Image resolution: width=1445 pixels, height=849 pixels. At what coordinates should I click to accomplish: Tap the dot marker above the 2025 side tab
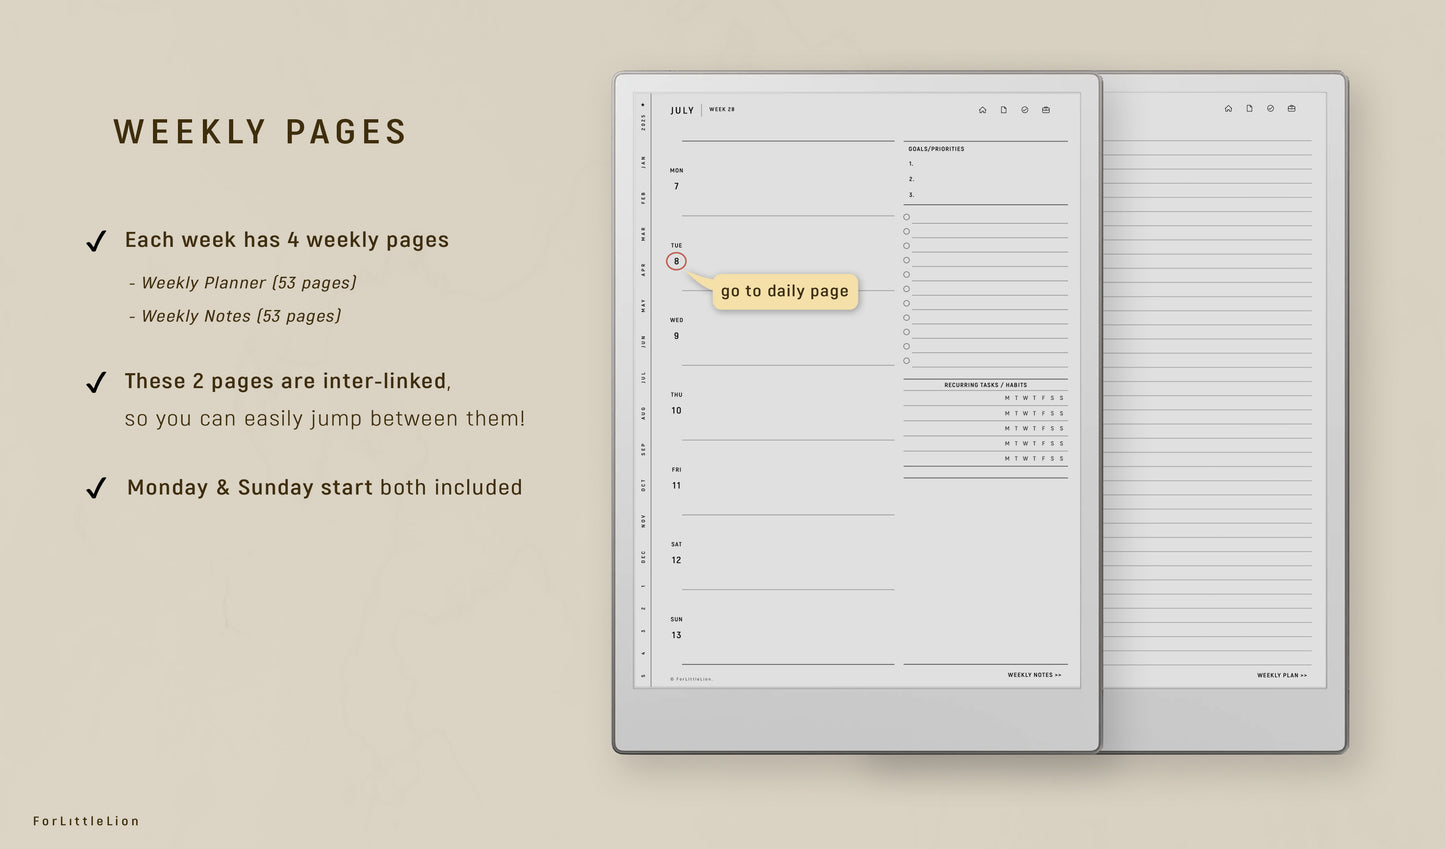[x=643, y=104]
